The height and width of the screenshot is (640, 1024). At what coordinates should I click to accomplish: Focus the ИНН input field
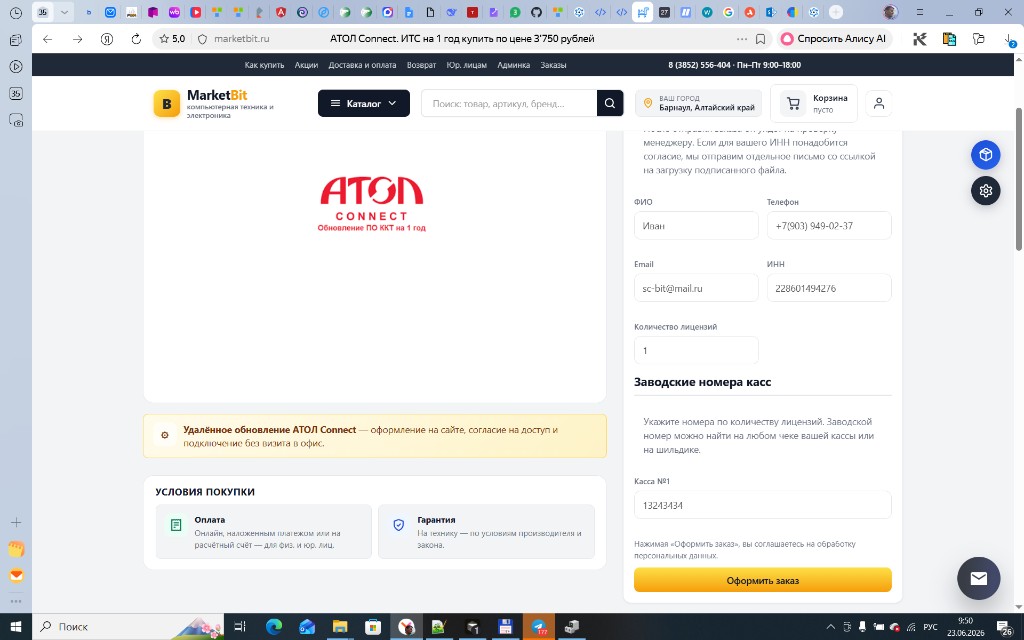pyautogui.click(x=829, y=288)
